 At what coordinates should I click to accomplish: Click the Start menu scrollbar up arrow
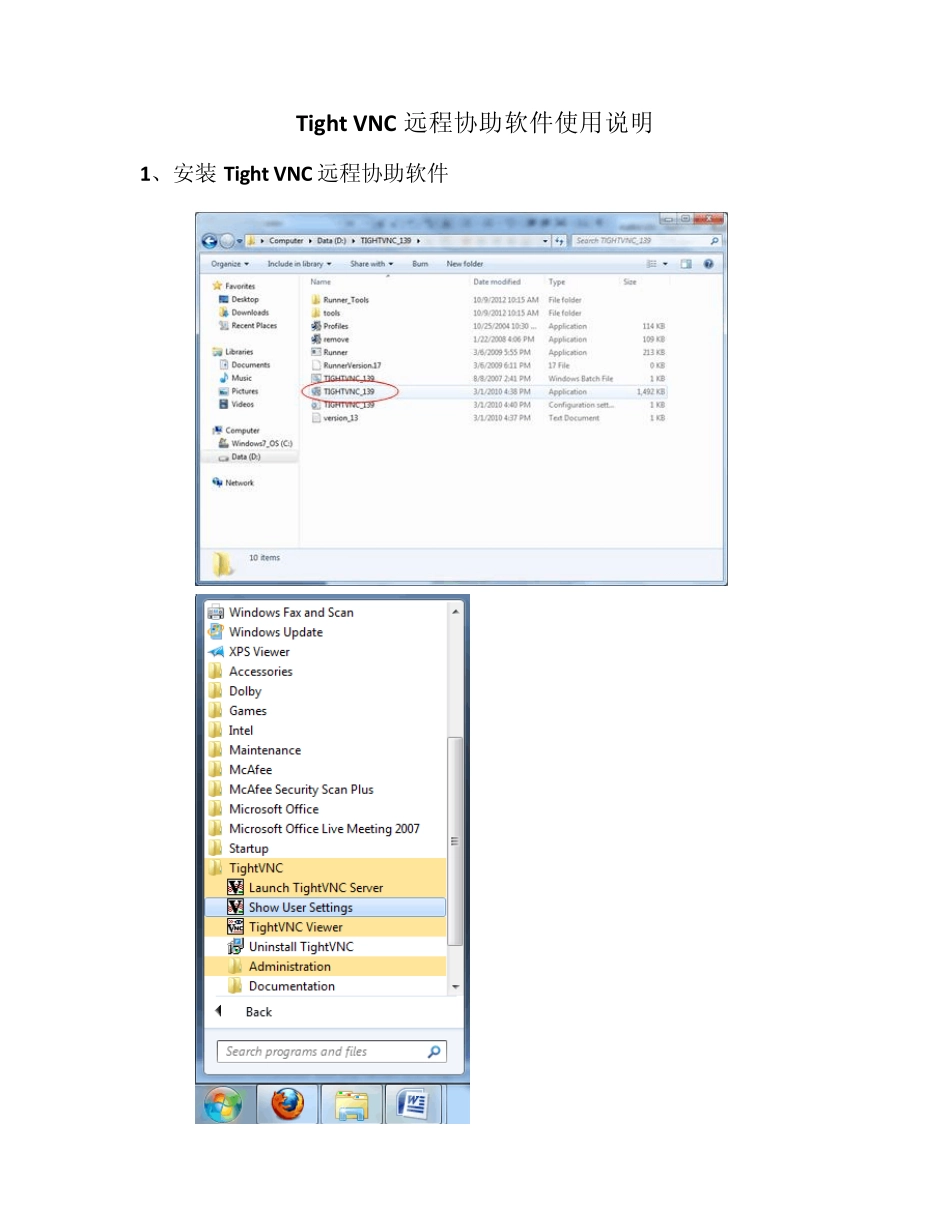pyautogui.click(x=456, y=611)
